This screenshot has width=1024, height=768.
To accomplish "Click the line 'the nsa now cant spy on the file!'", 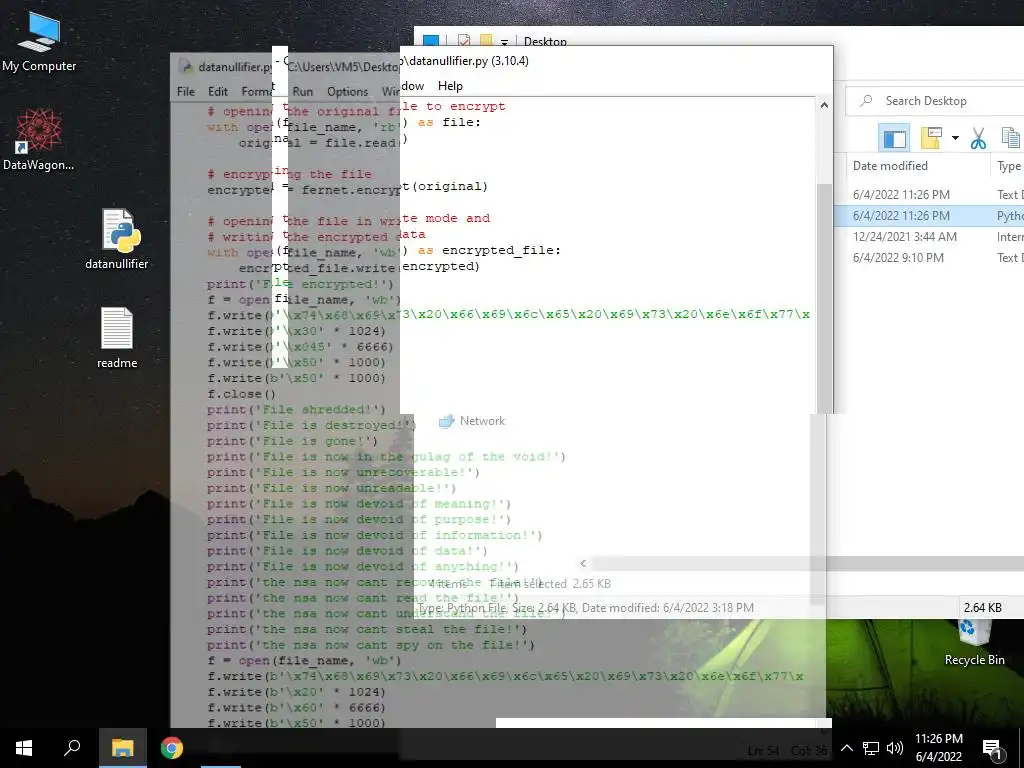I will 370,645.
